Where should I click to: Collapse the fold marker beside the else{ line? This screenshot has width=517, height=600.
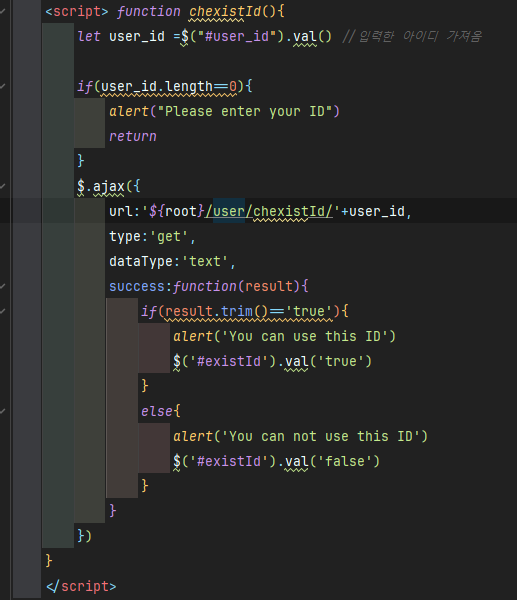[x=2, y=411]
